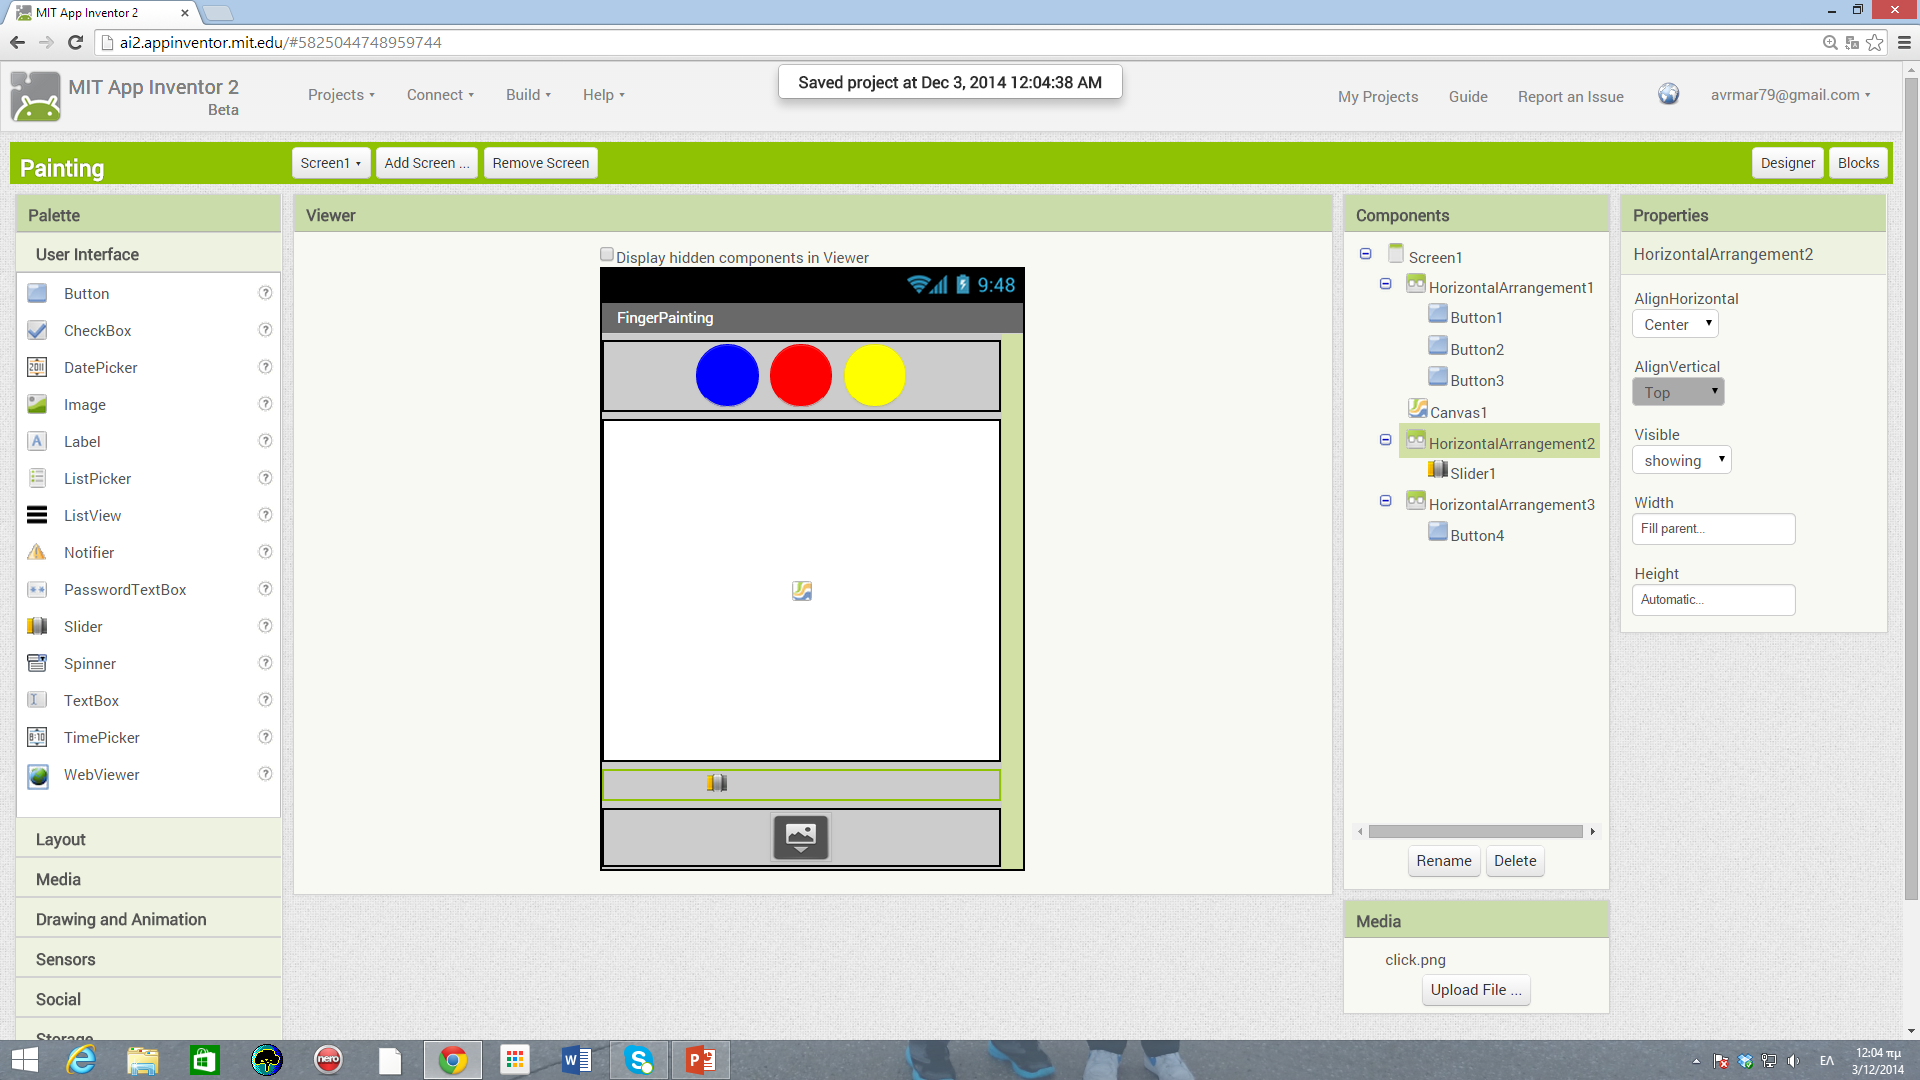This screenshot has height=1080, width=1920.
Task: Open the Connect menu
Action: click(x=440, y=95)
